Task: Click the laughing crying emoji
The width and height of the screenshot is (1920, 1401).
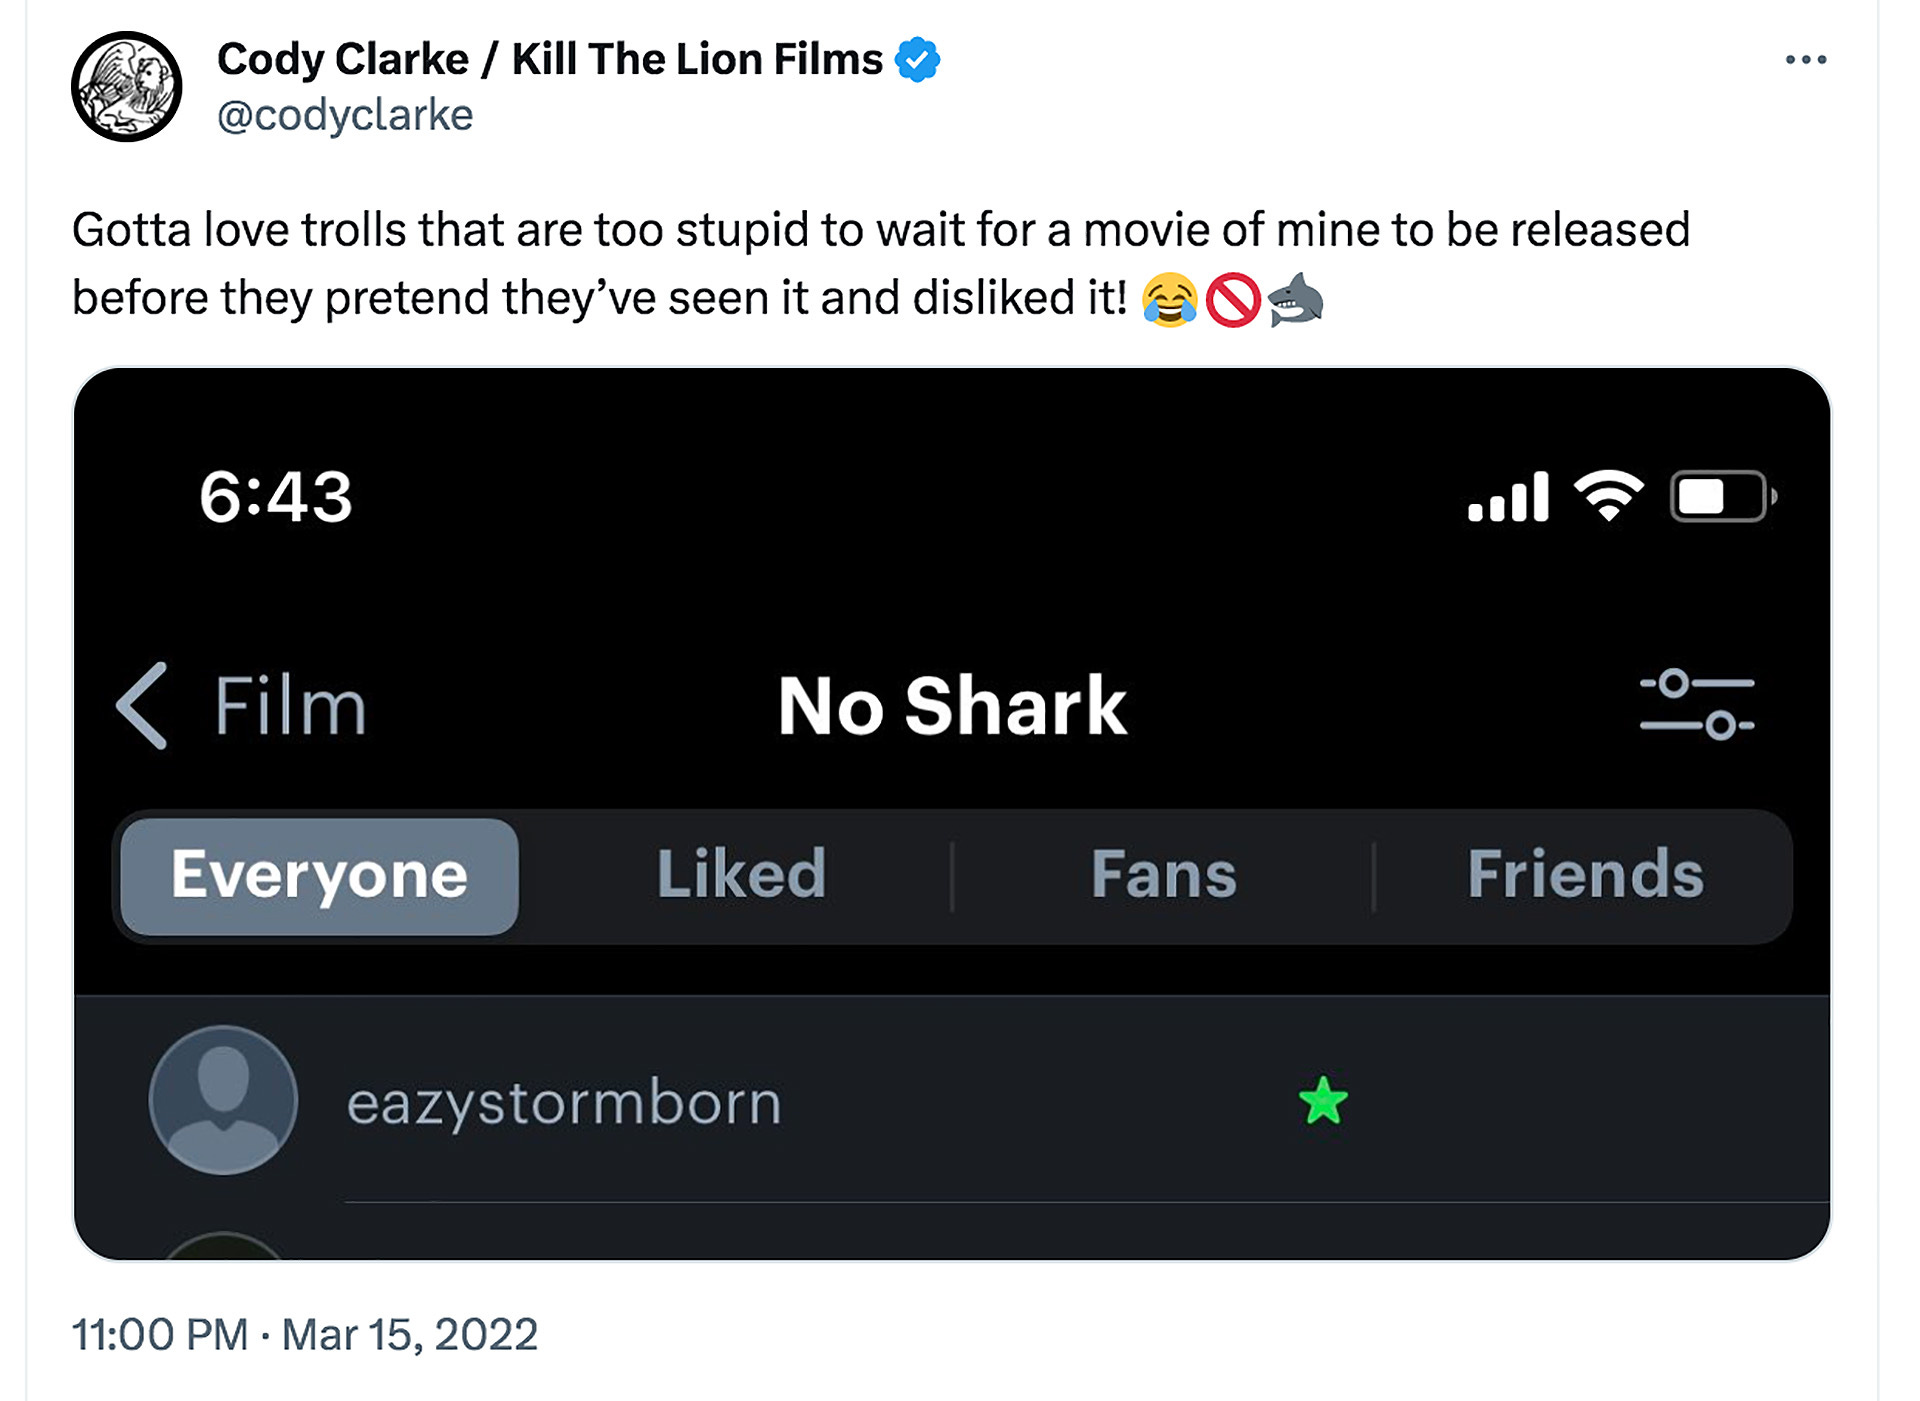Action: (1169, 299)
